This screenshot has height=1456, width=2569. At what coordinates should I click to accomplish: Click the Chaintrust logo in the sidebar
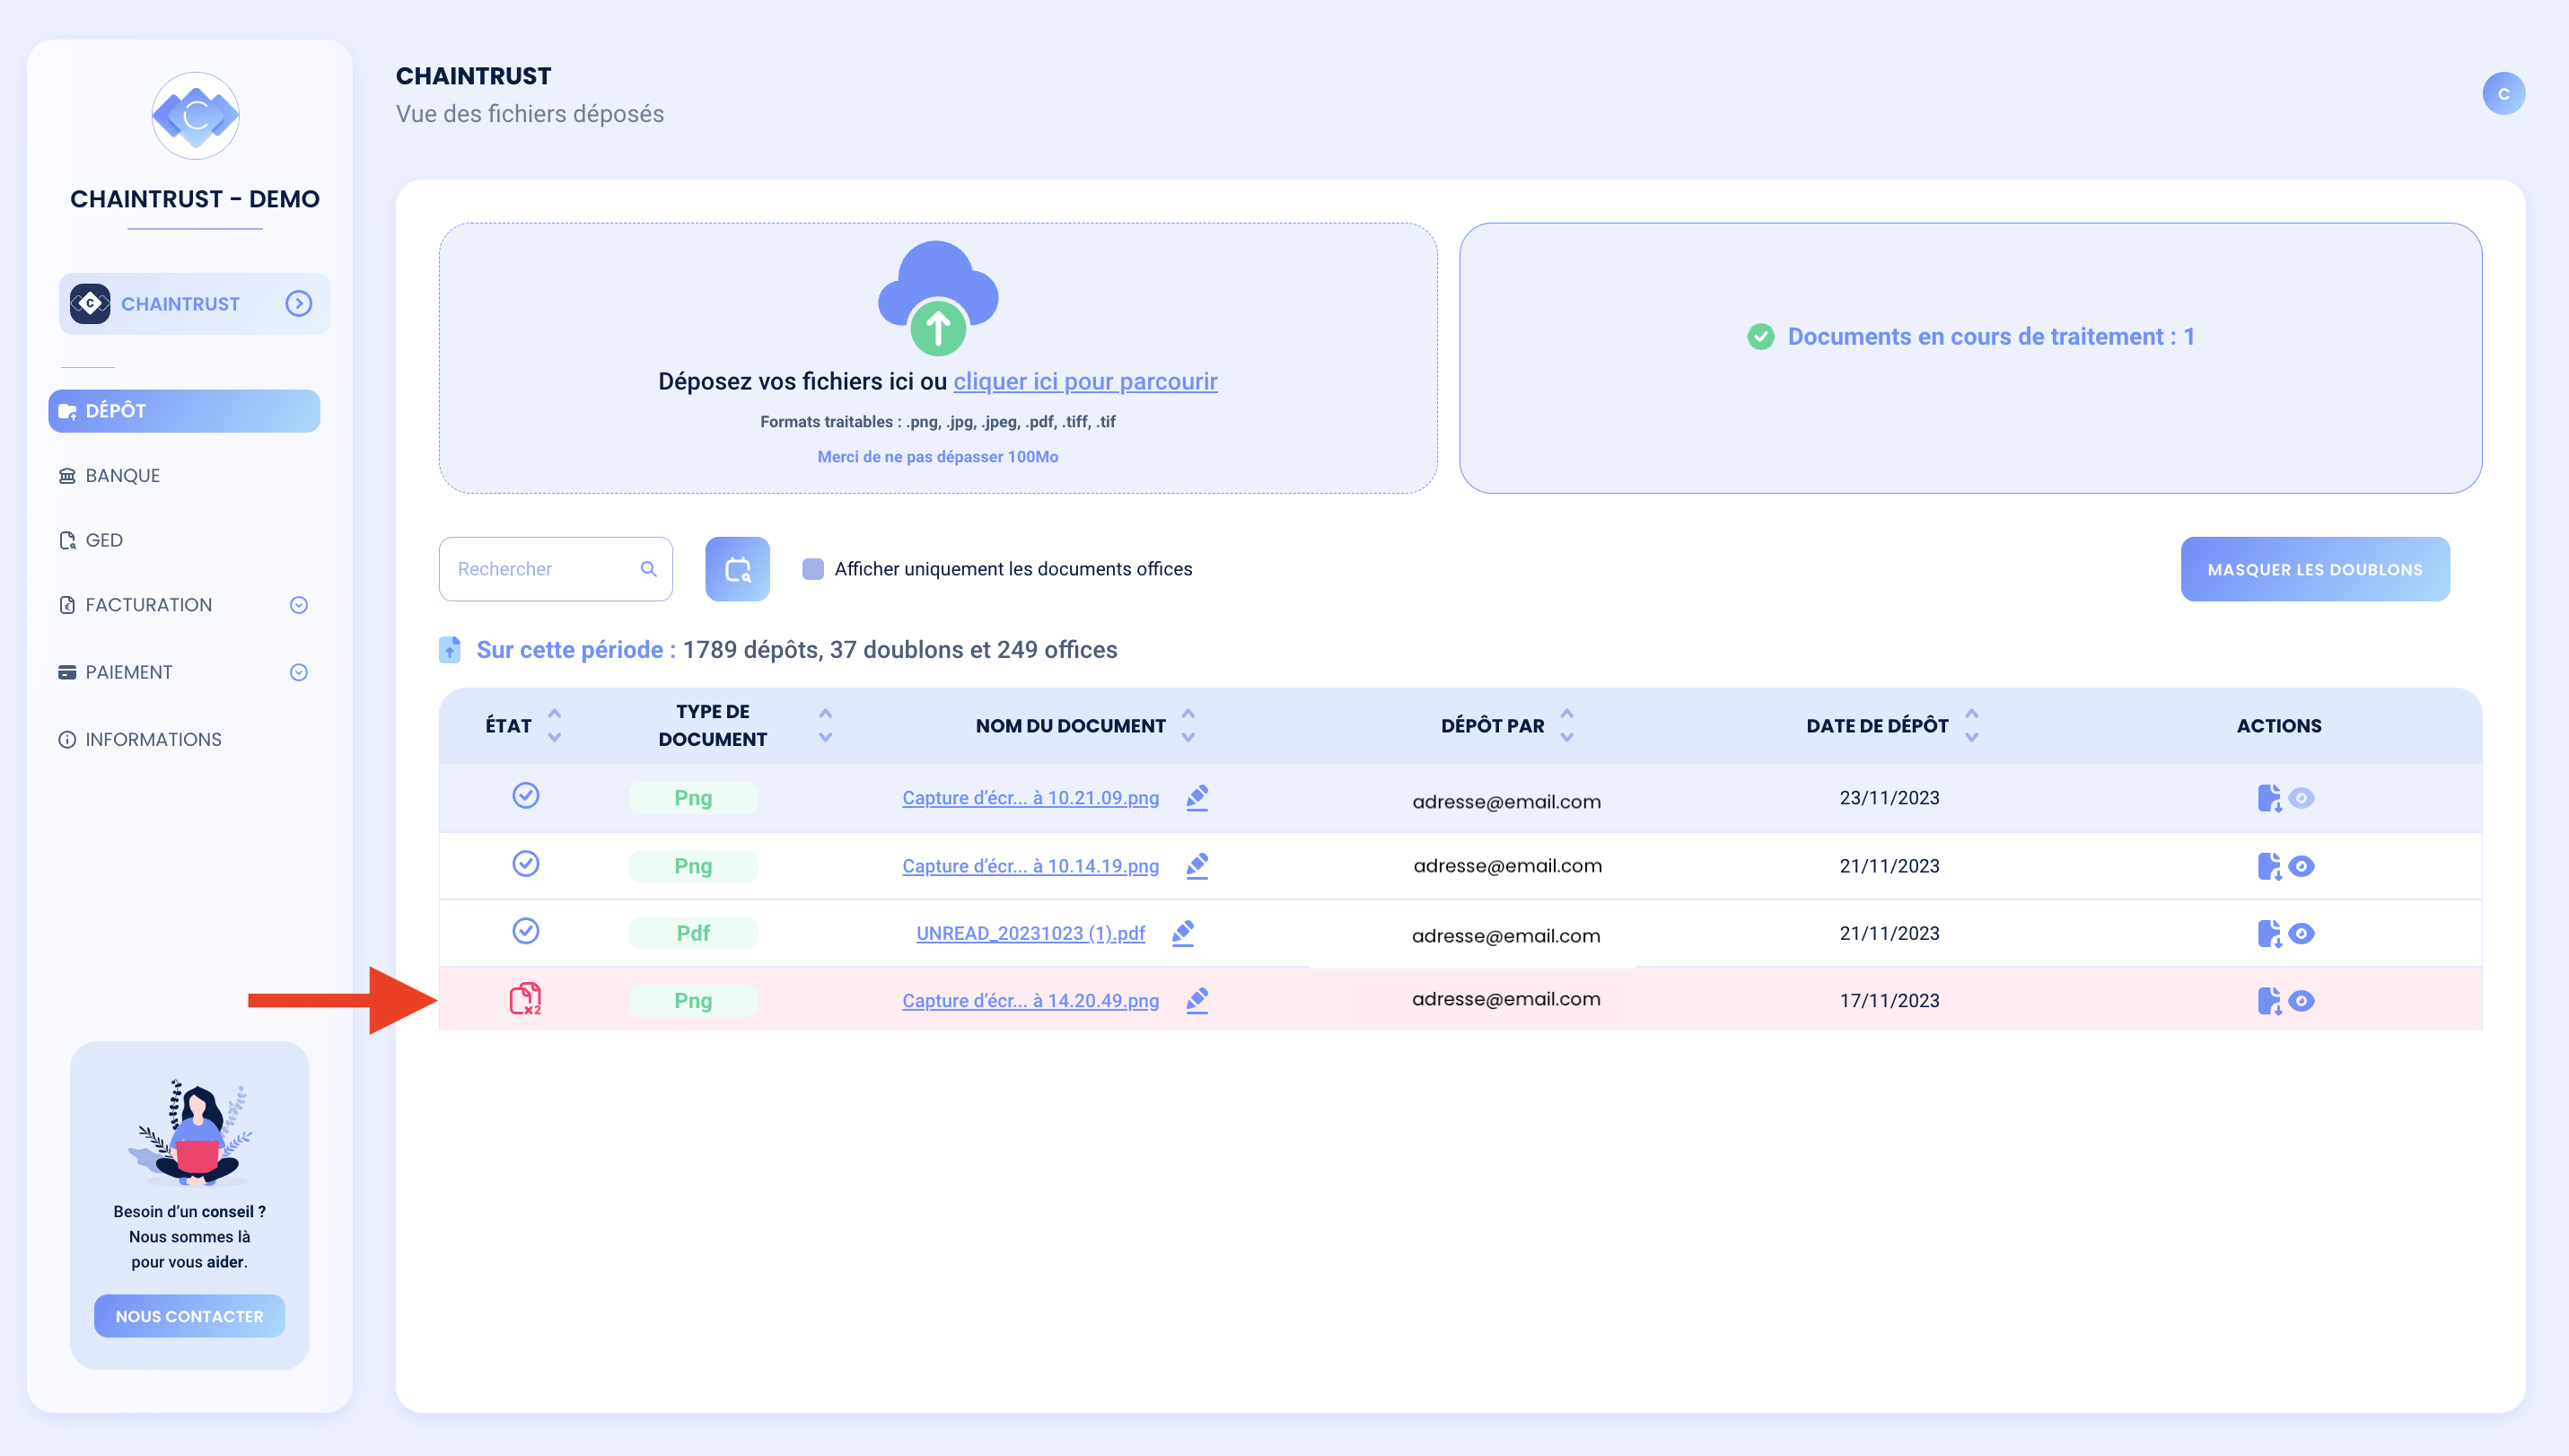click(x=195, y=115)
